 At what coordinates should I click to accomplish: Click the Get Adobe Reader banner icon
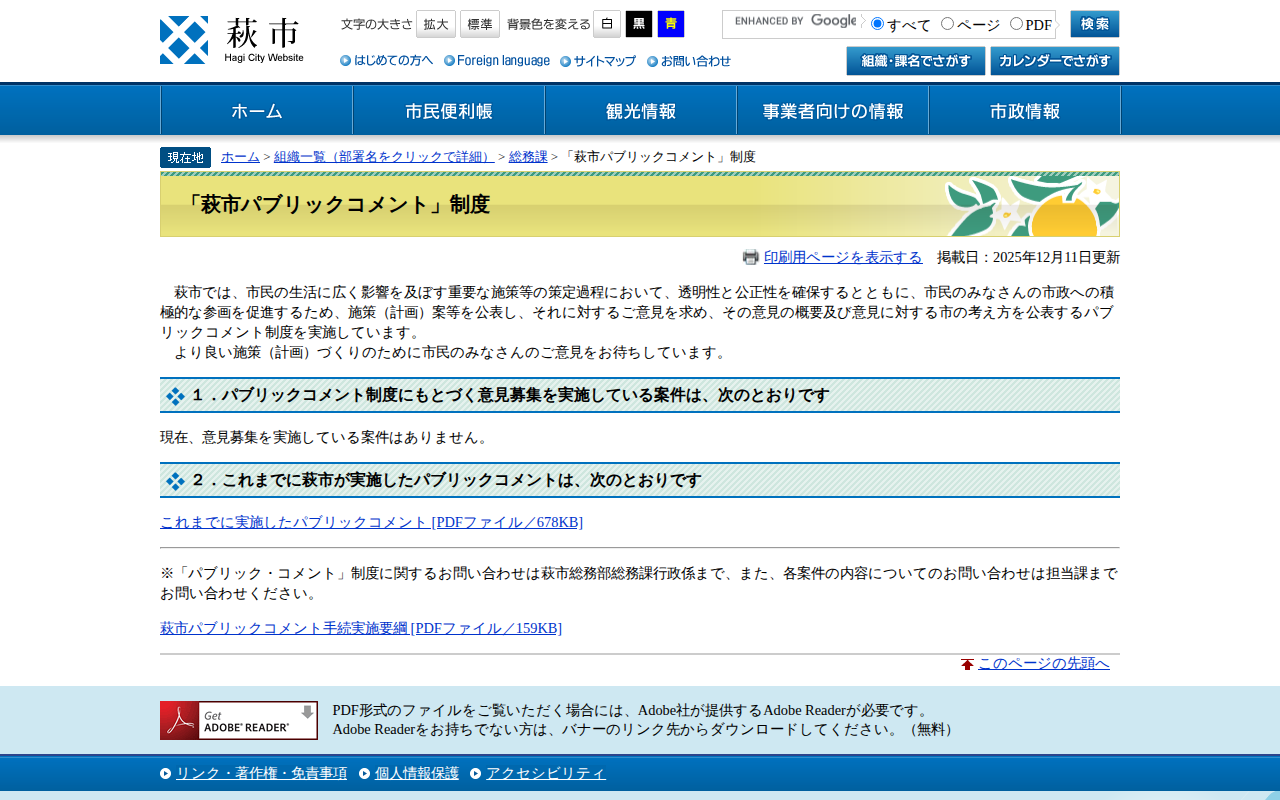click(x=238, y=719)
